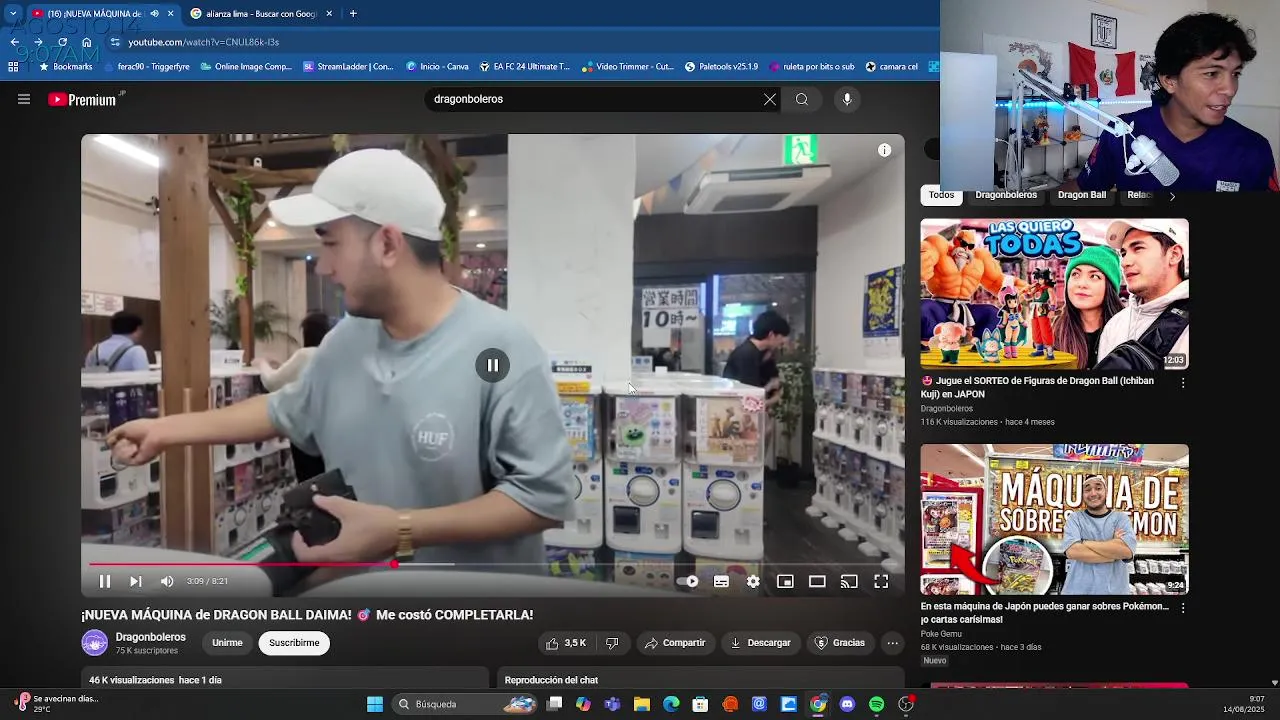Toggle autoplay switch in player
The height and width of the screenshot is (720, 1280).
[688, 581]
